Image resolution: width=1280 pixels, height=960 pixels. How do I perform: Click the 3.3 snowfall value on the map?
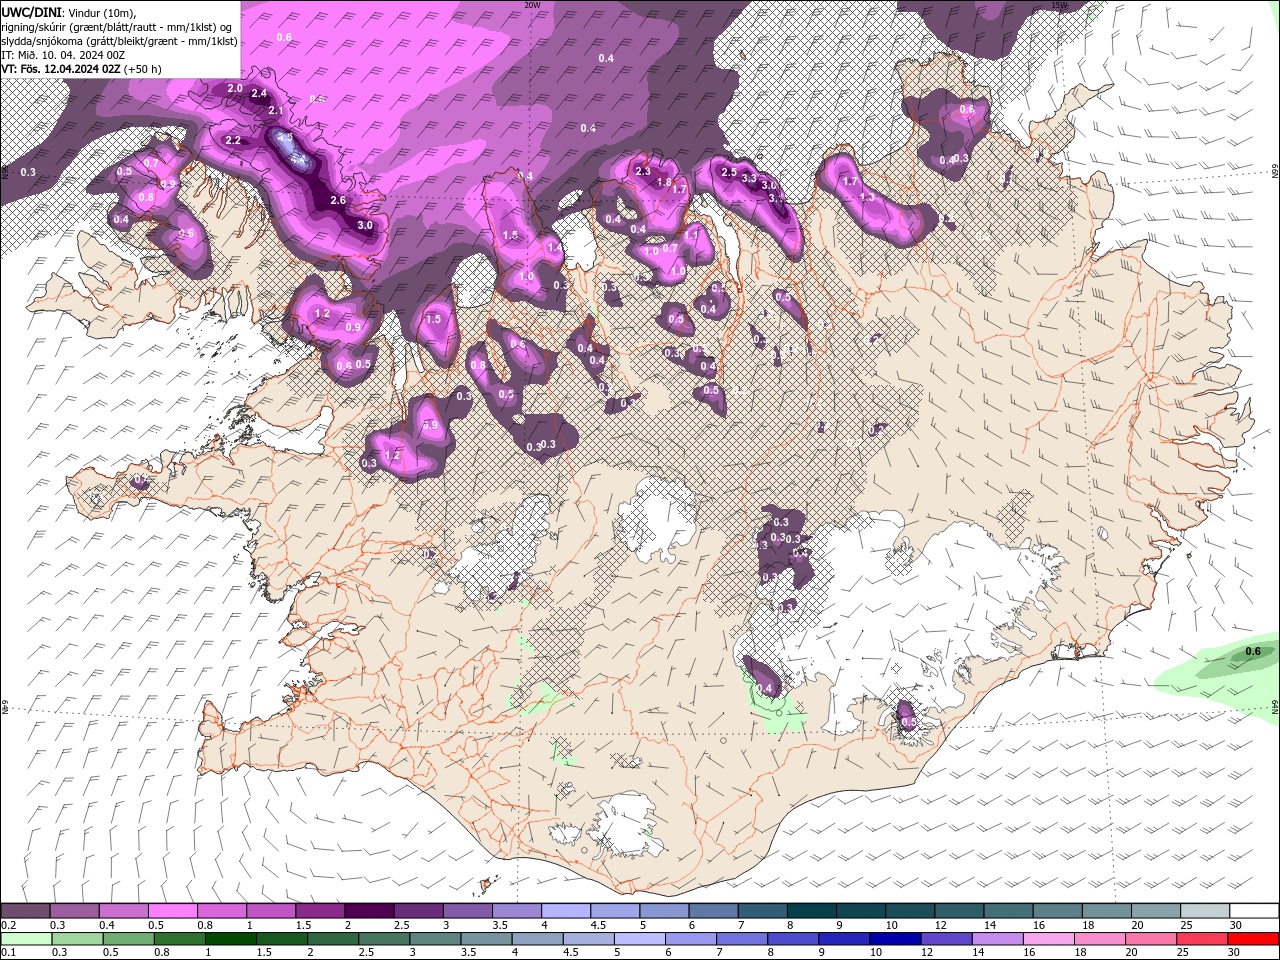[x=748, y=179]
